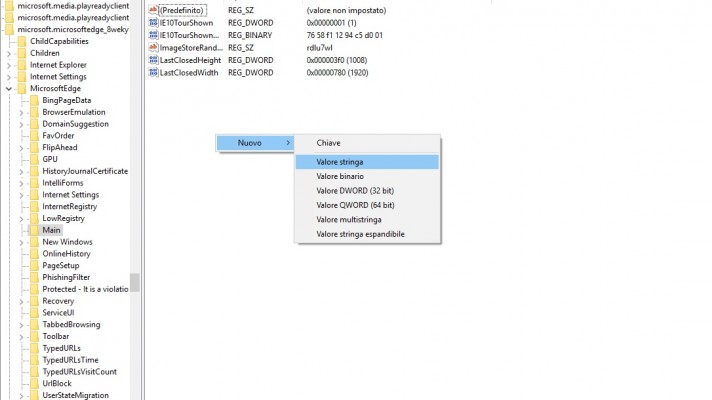Open the Nuovo context menu item

click(x=255, y=143)
